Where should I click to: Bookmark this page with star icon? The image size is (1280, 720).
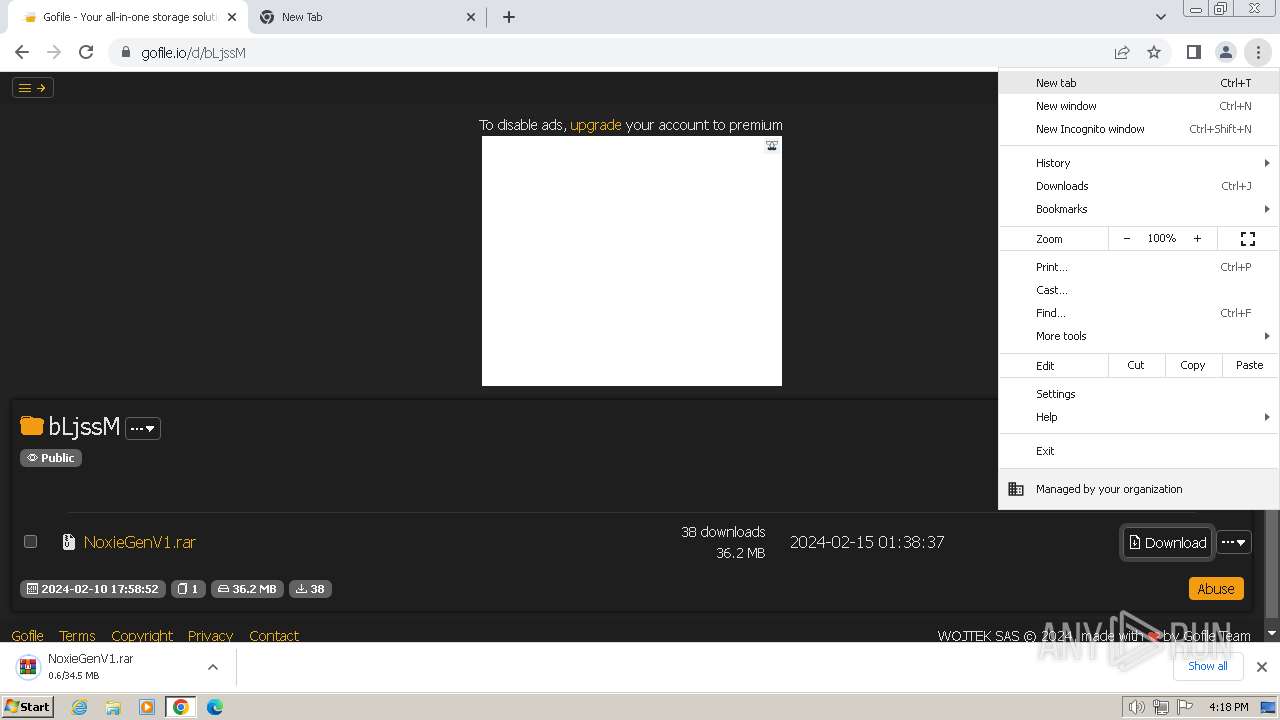pyautogui.click(x=1154, y=52)
